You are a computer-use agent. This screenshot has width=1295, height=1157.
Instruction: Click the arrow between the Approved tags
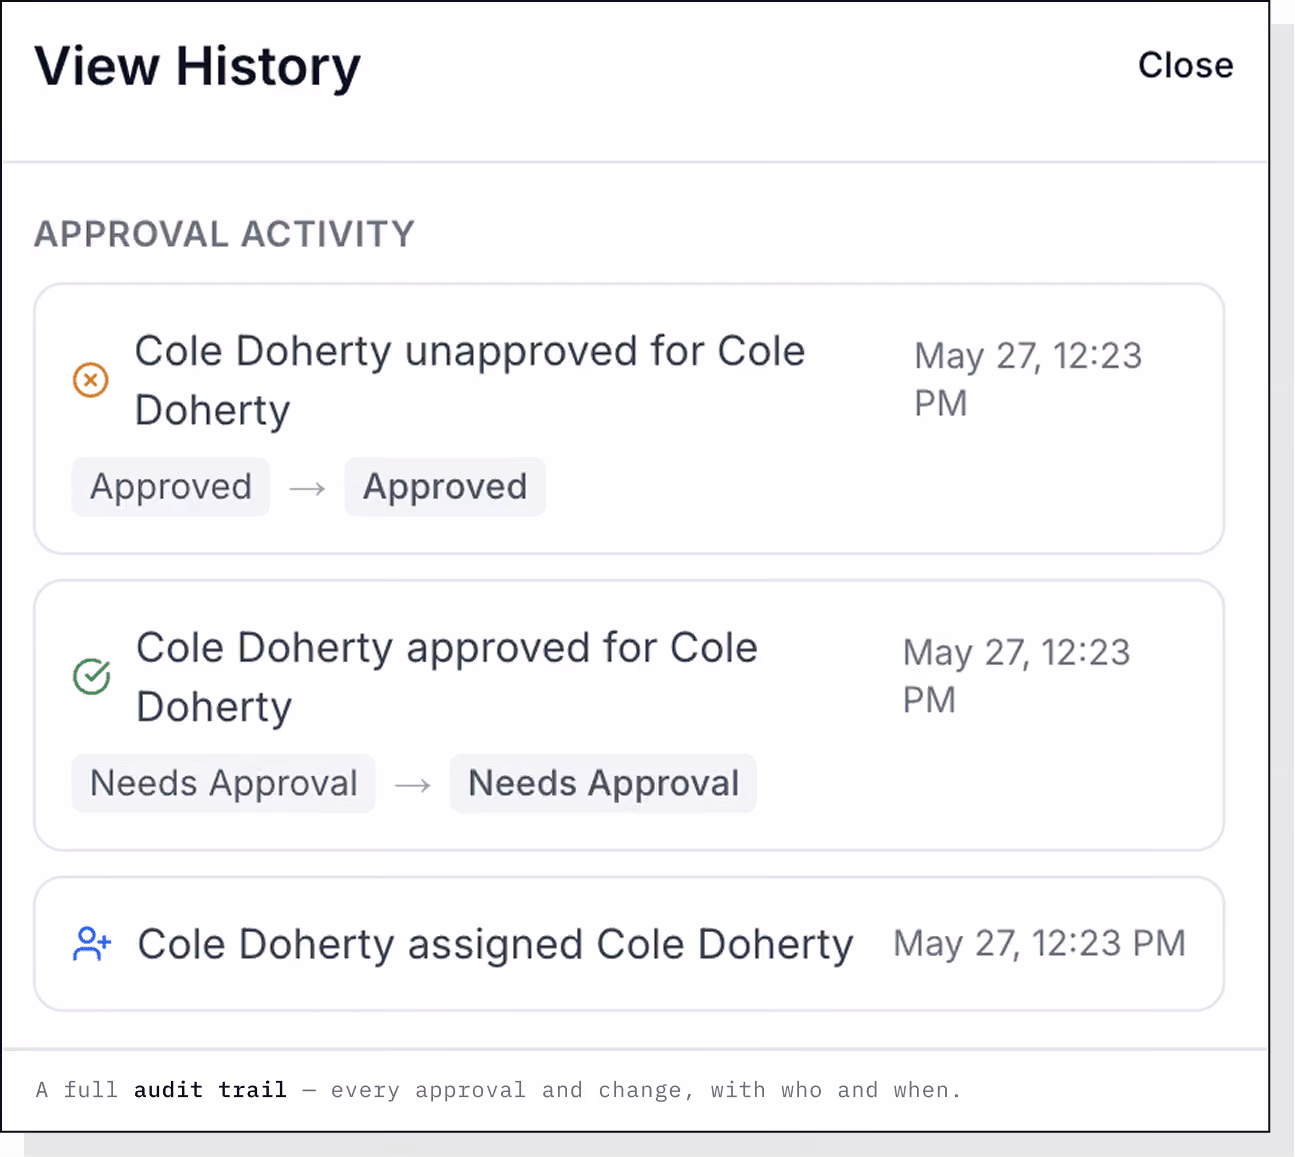307,488
